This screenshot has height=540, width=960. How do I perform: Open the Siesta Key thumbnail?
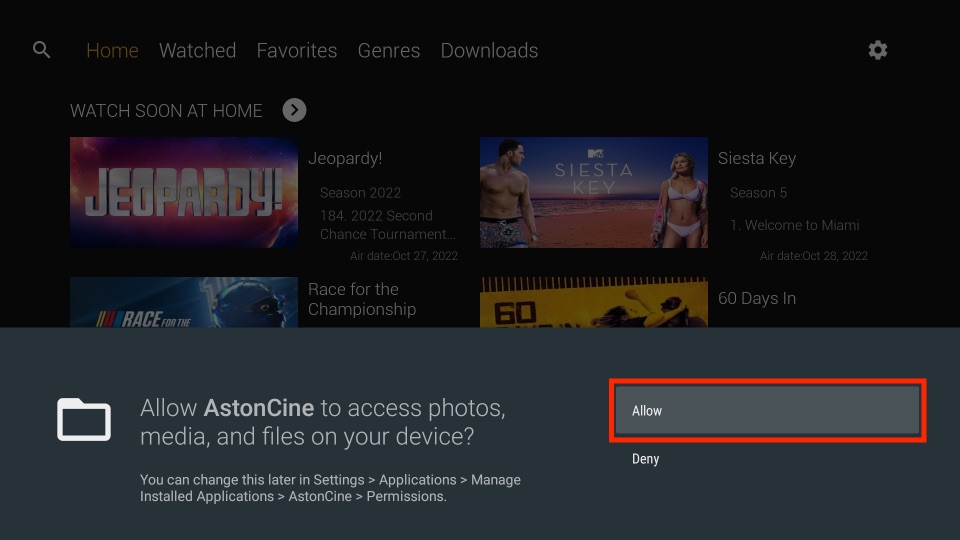click(x=594, y=192)
